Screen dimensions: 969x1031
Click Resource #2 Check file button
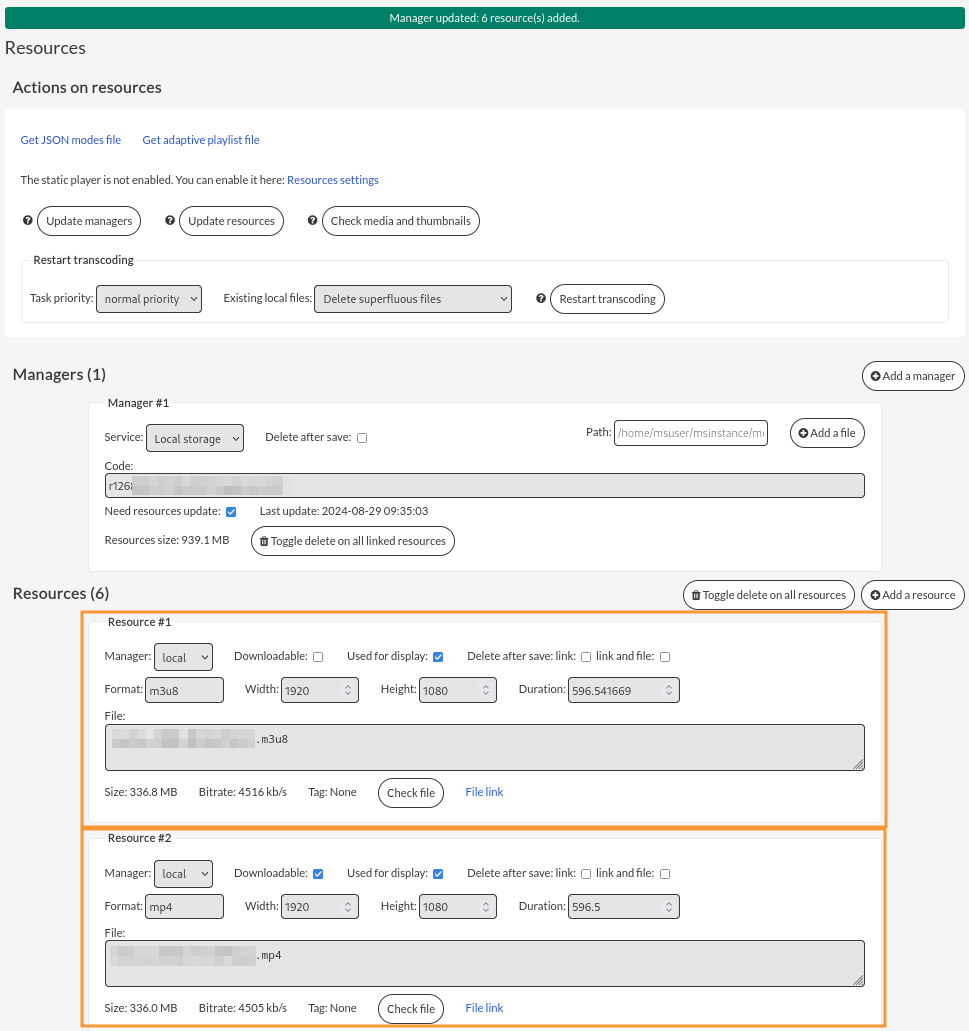411,1009
